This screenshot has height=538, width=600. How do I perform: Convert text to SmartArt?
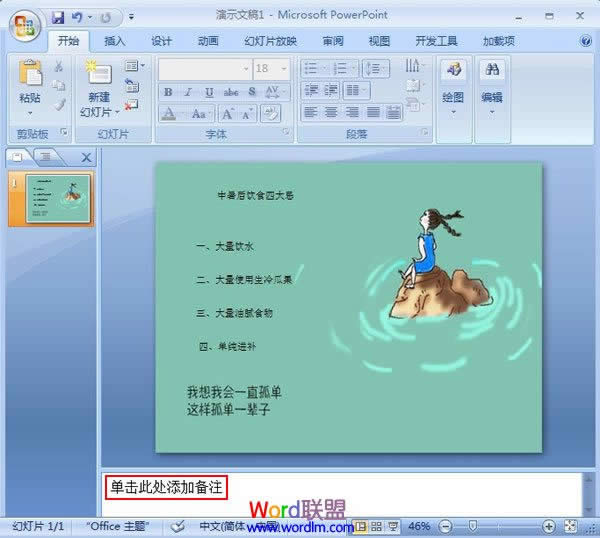click(x=415, y=104)
